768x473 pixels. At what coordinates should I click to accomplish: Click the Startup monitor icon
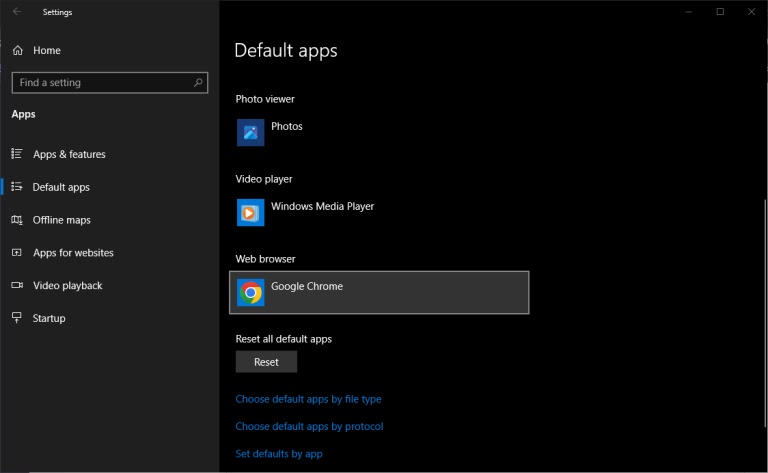click(x=17, y=318)
